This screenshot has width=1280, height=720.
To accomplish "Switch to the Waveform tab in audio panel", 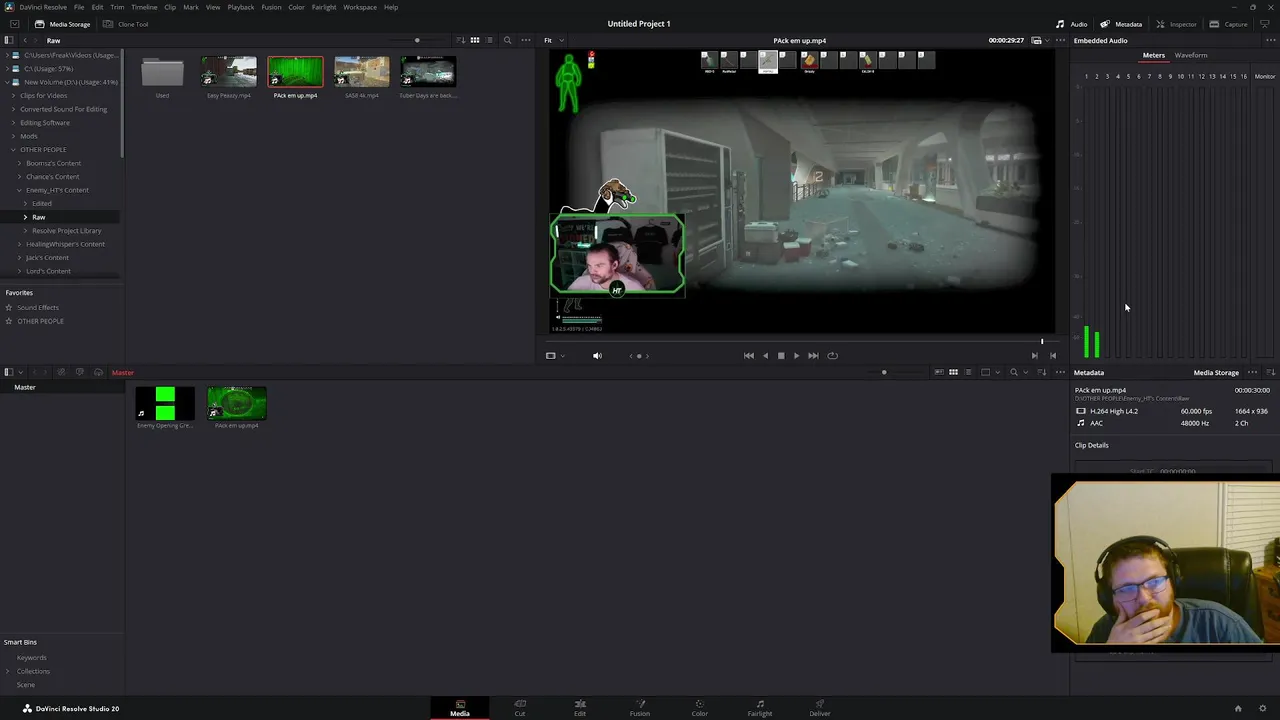I will tap(1191, 55).
